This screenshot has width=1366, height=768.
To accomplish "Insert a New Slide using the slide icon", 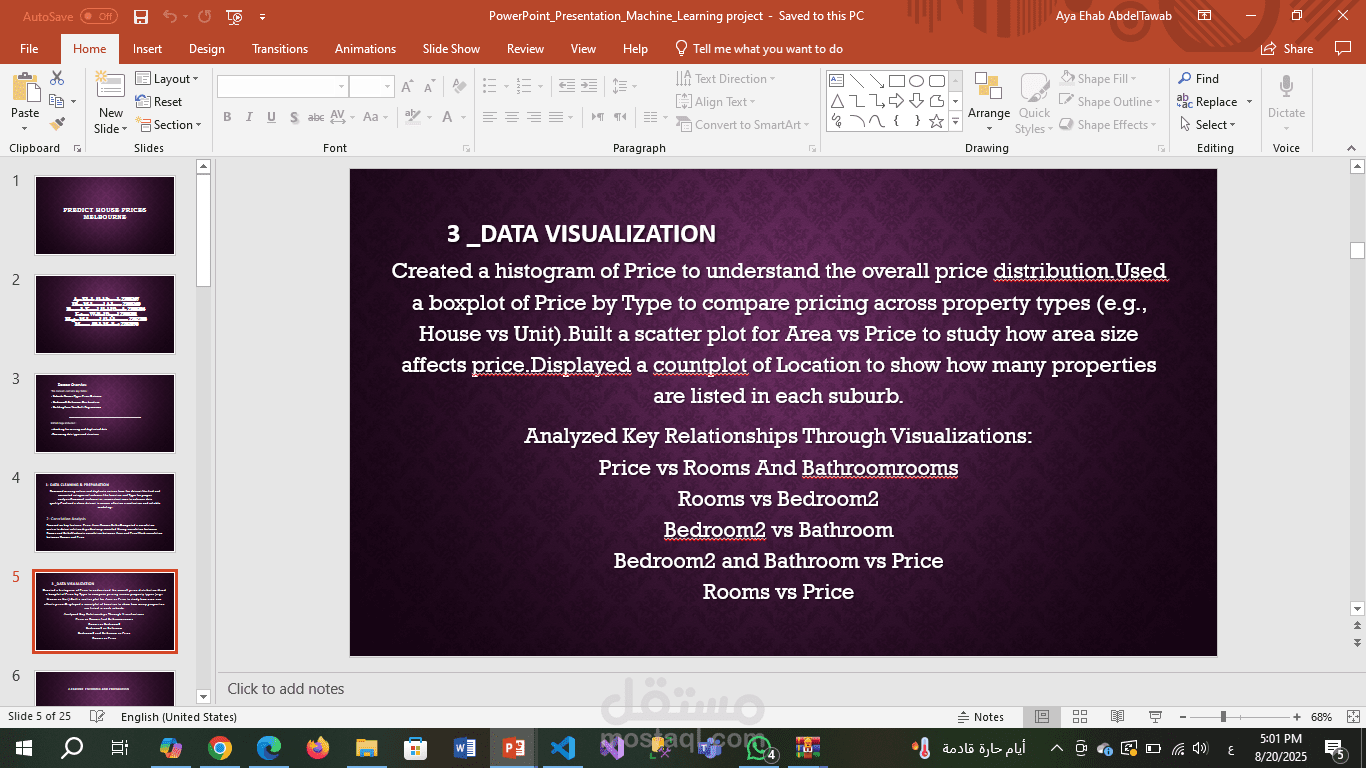I will point(110,84).
